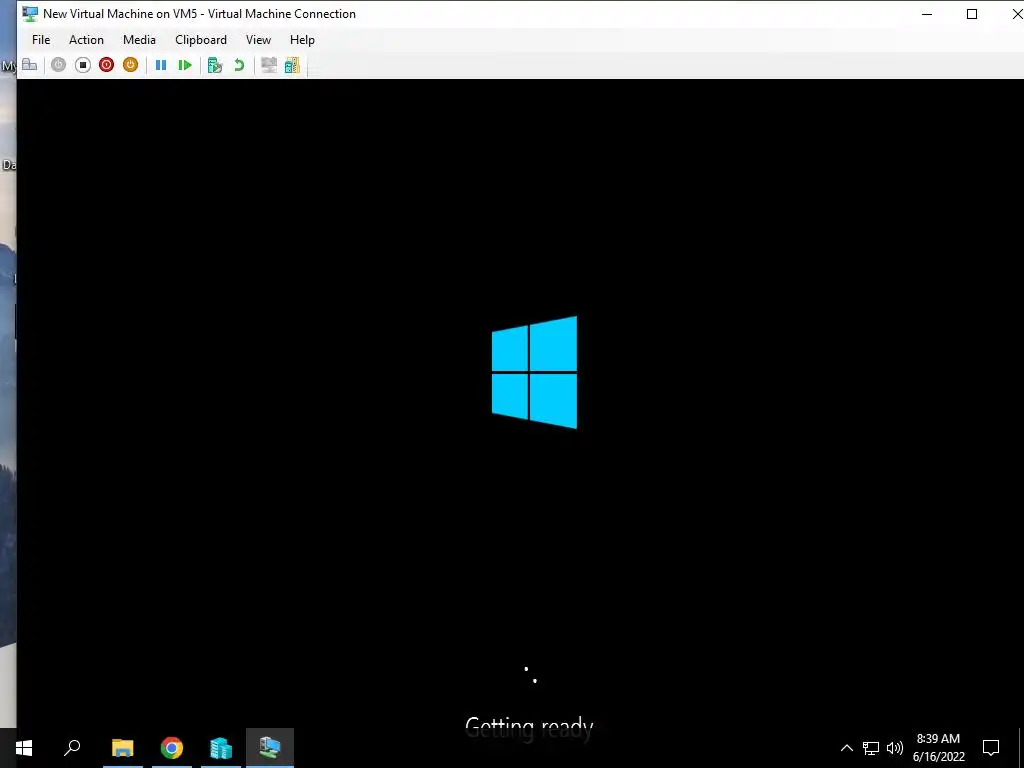Minimize the Virtual Machine Connection window
This screenshot has width=1024, height=768.
point(927,14)
